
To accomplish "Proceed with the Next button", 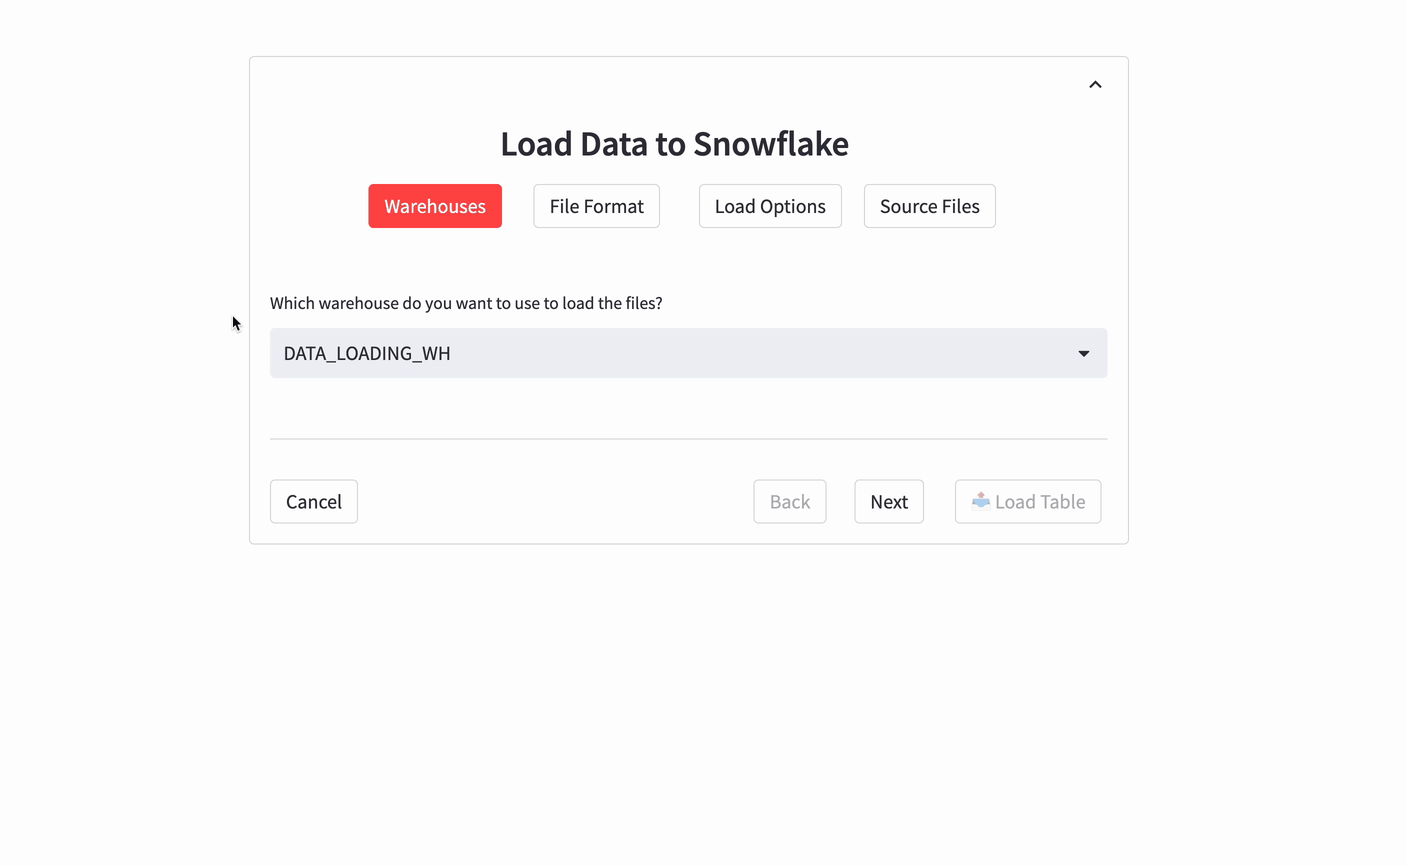I will click(888, 501).
